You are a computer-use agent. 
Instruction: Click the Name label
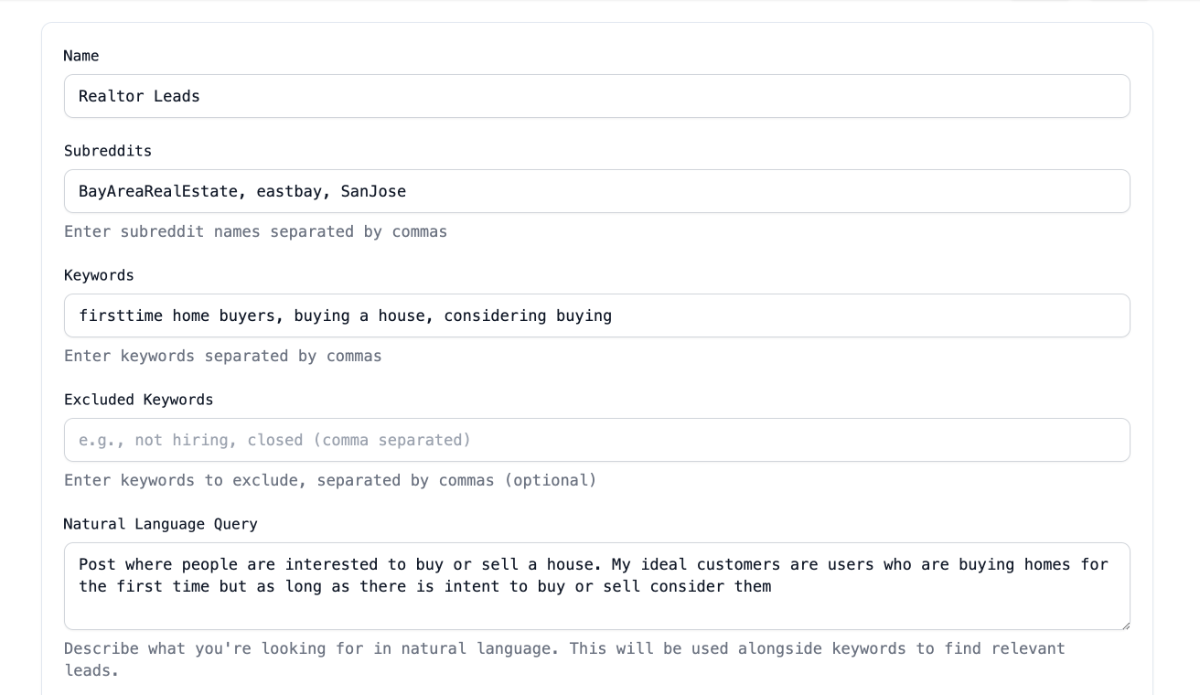tap(81, 56)
